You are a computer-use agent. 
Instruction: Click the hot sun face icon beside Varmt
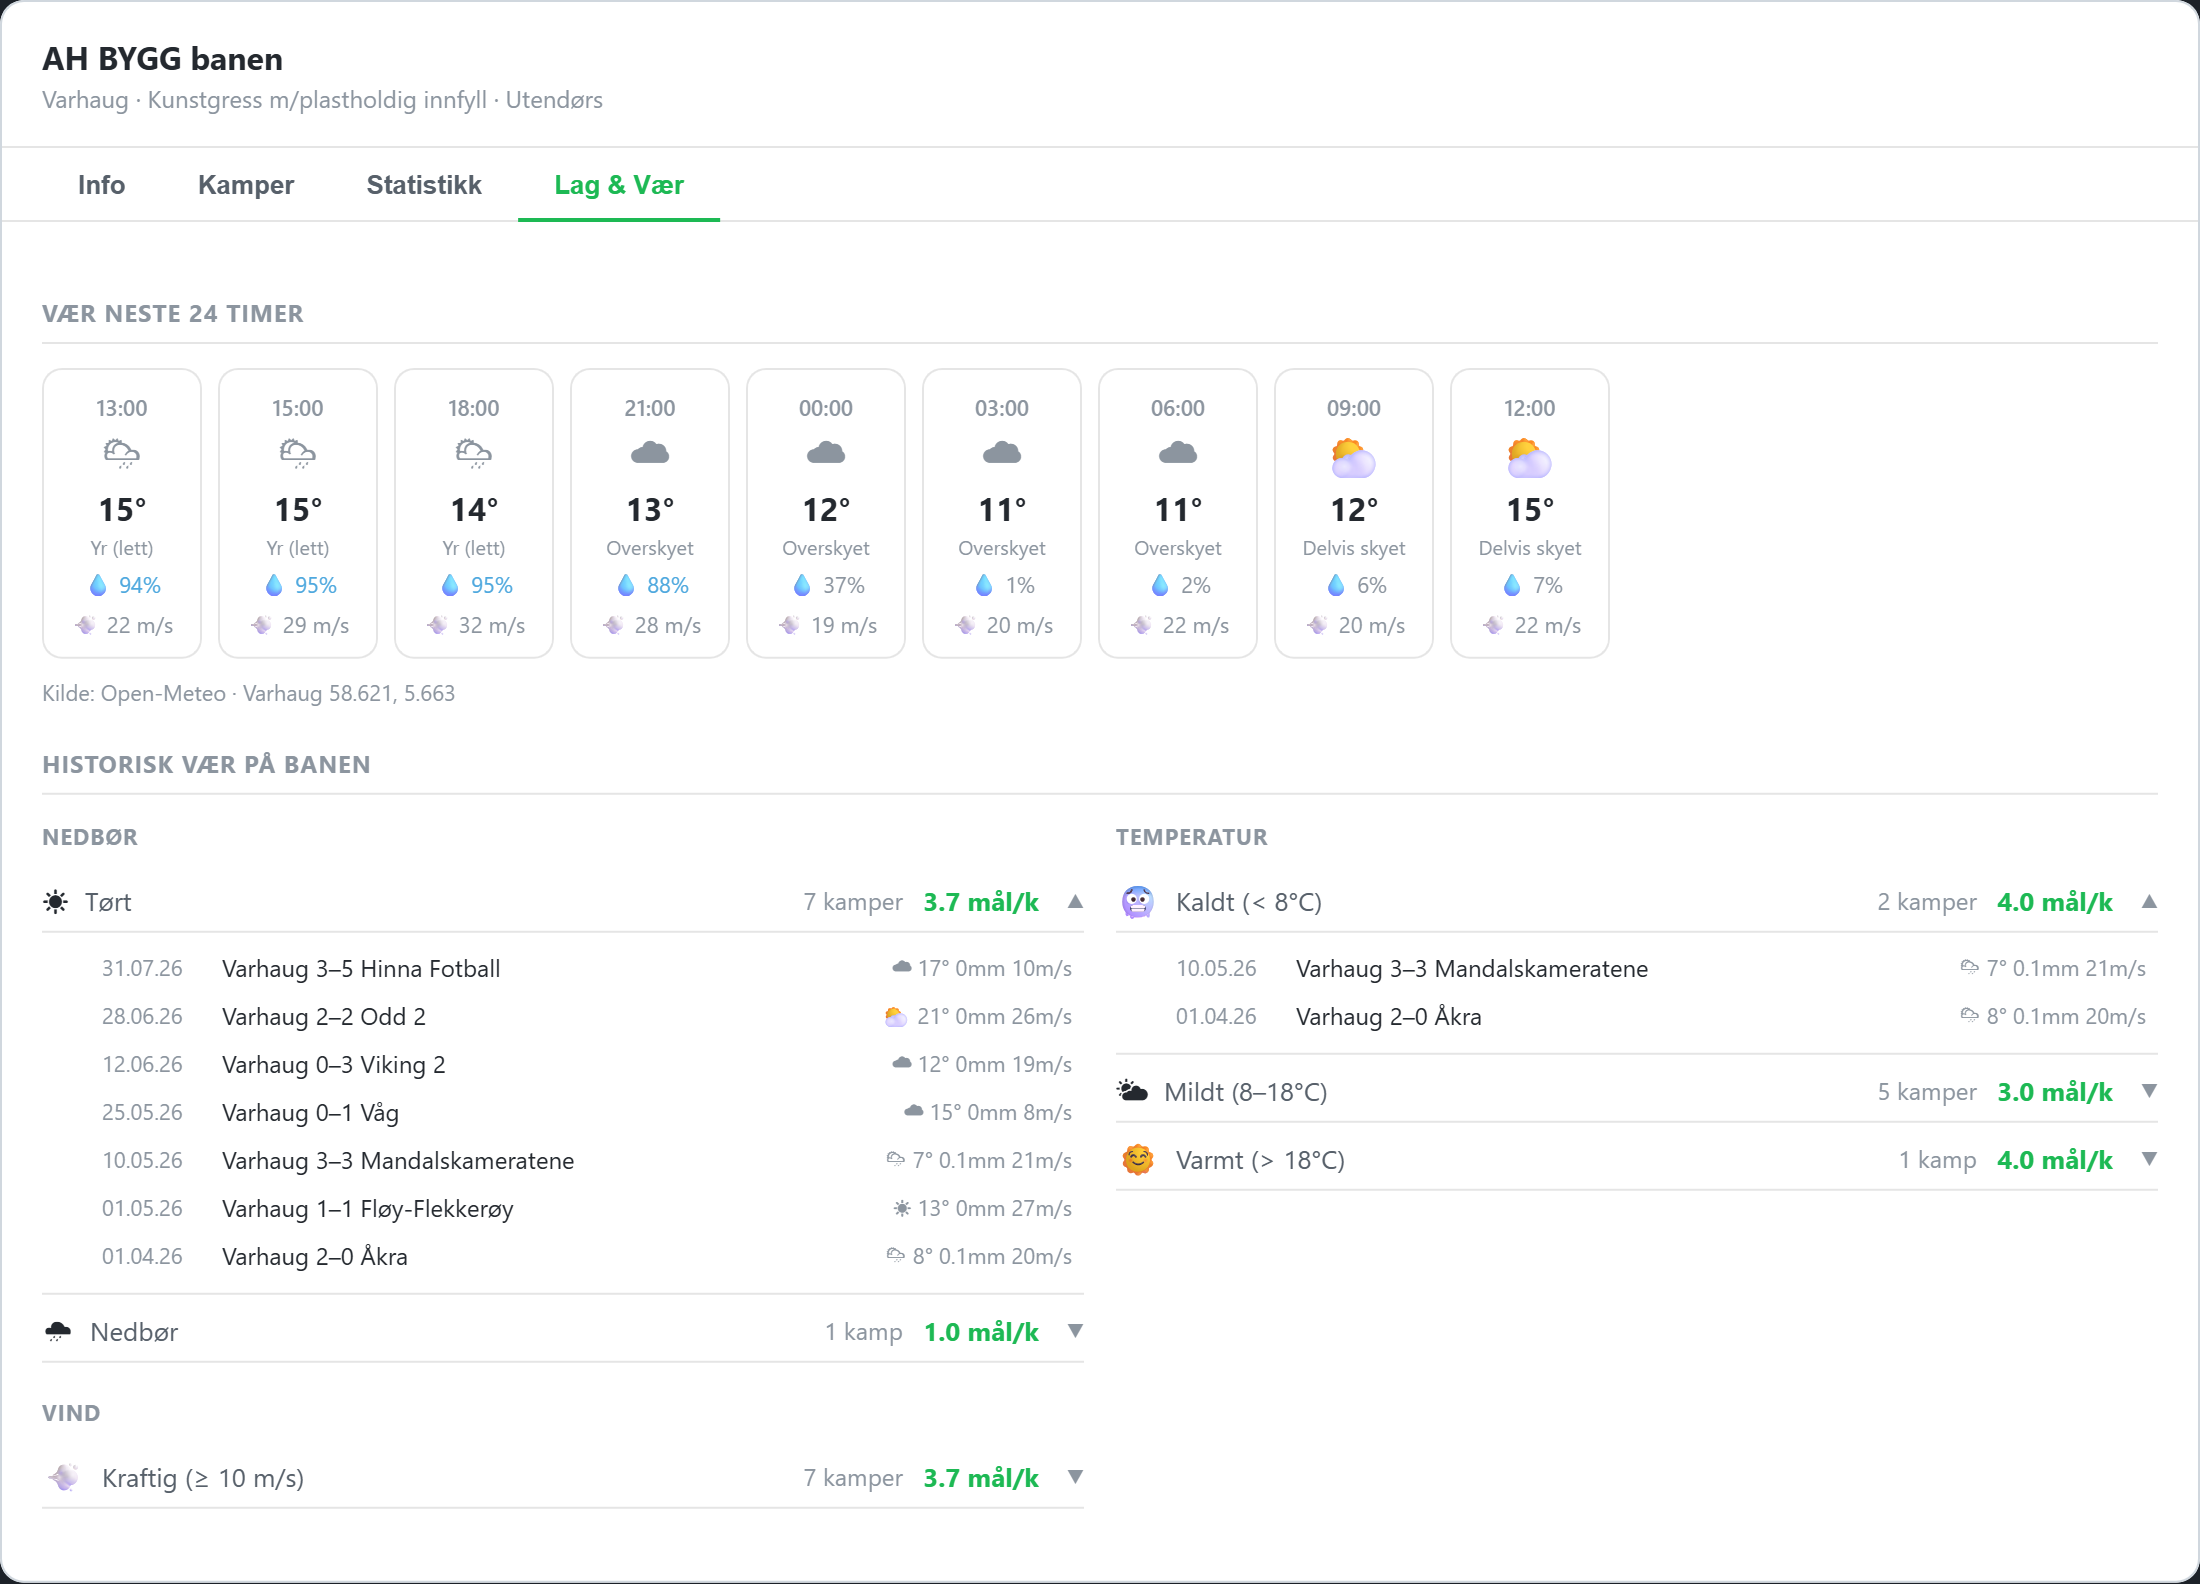tap(1138, 1160)
